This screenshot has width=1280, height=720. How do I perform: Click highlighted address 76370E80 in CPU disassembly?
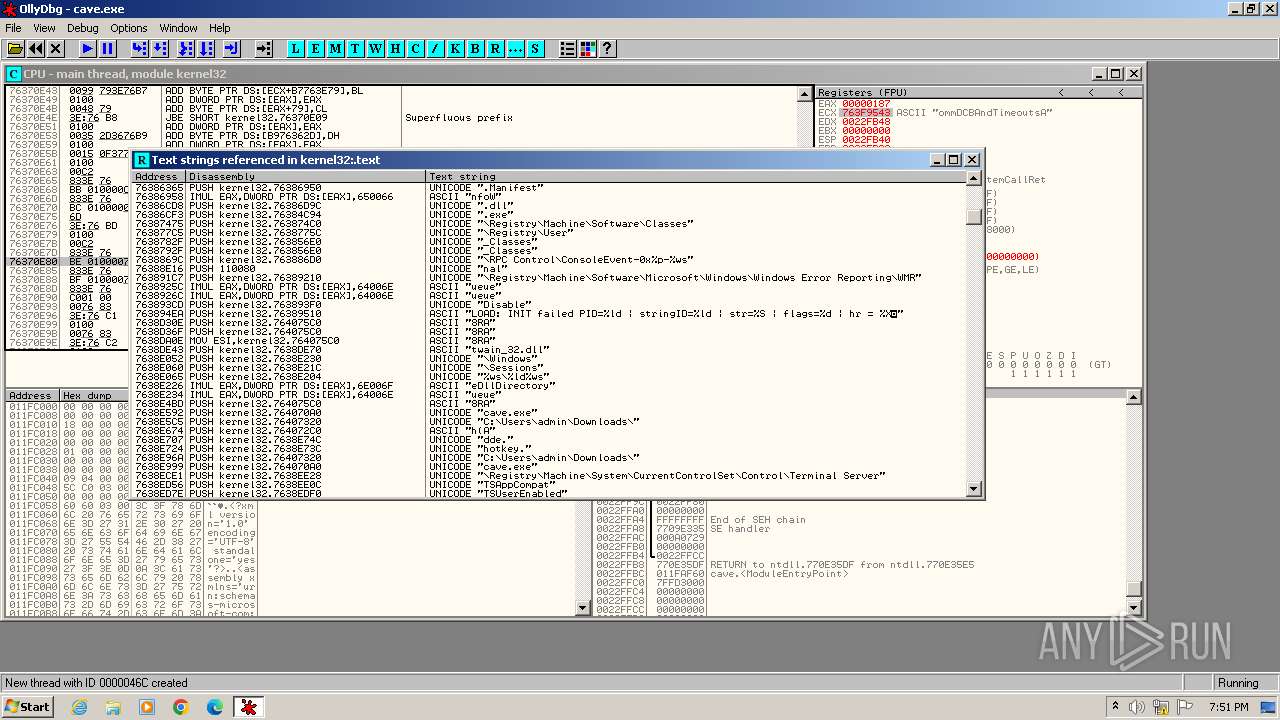(33, 261)
